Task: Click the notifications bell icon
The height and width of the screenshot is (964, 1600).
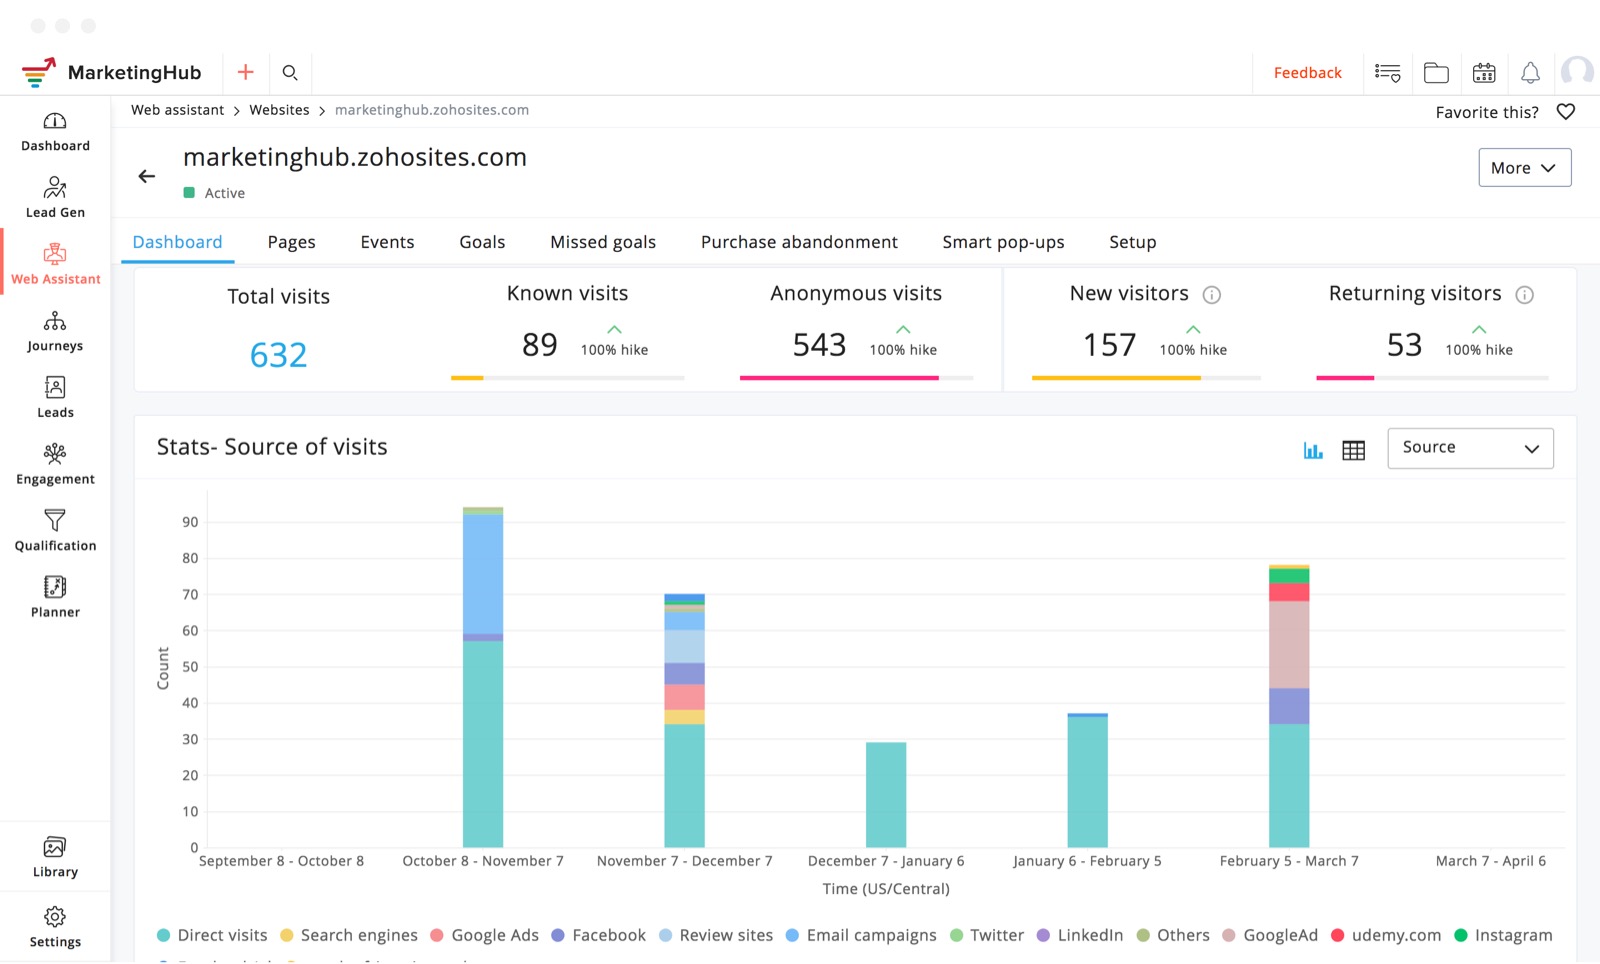Action: tap(1530, 73)
